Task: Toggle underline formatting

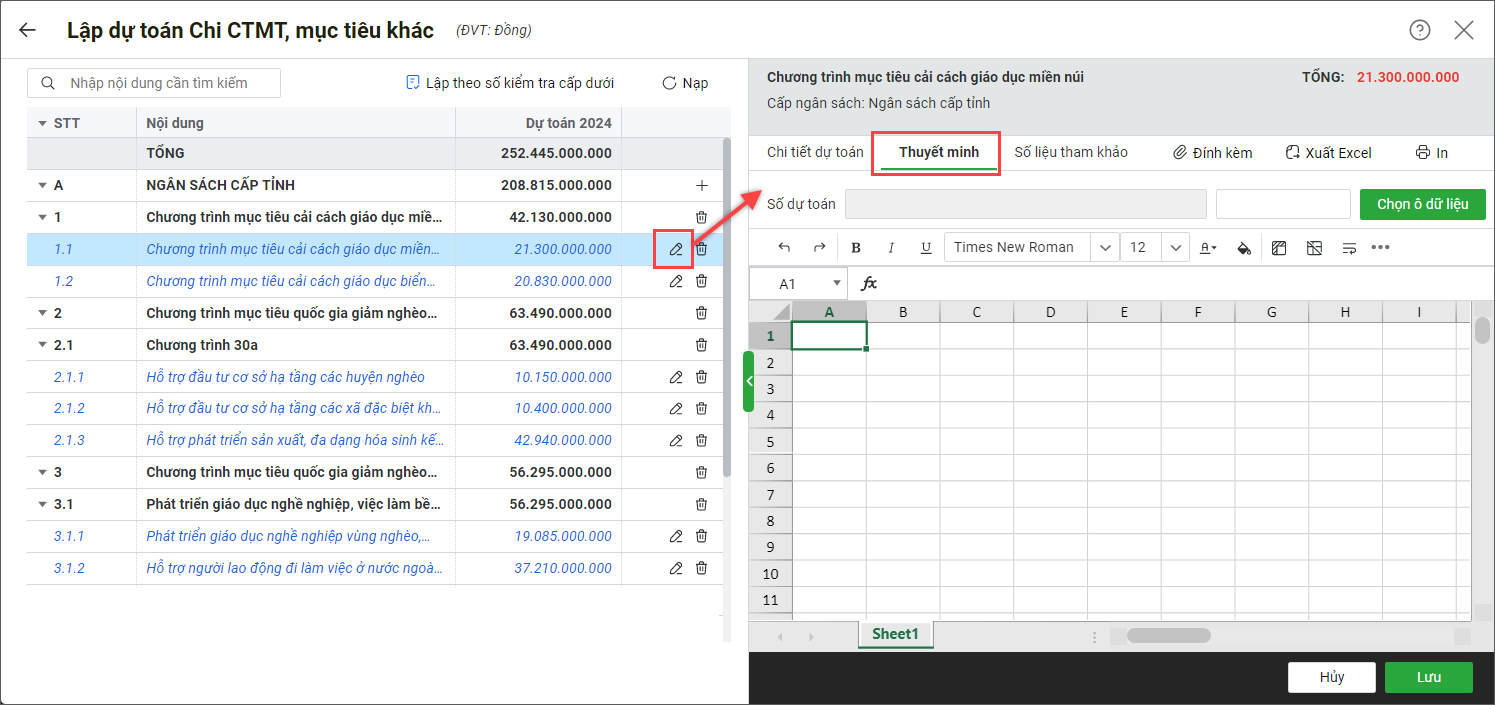Action: click(x=926, y=248)
